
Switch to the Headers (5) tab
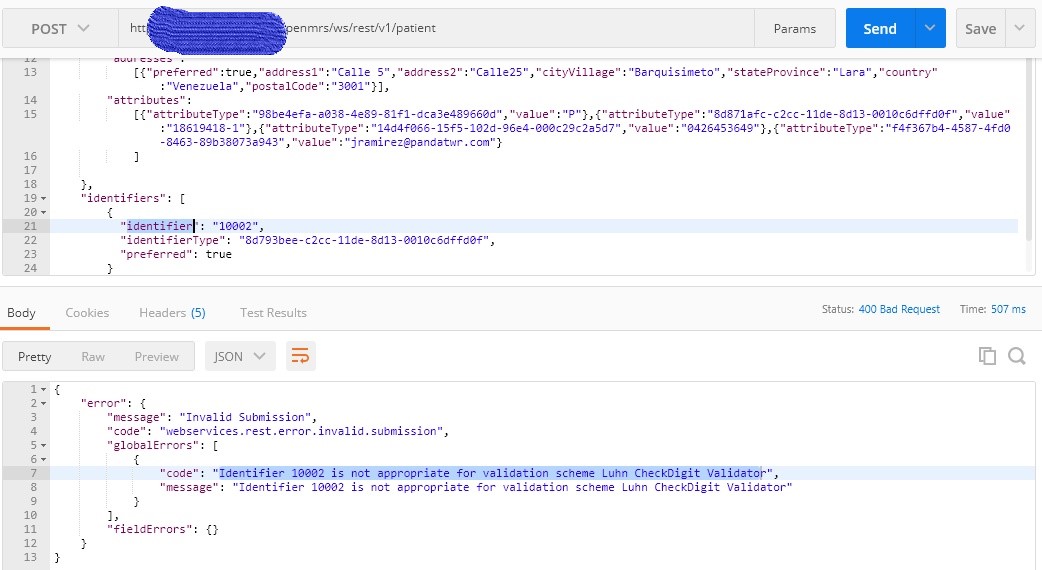click(172, 313)
